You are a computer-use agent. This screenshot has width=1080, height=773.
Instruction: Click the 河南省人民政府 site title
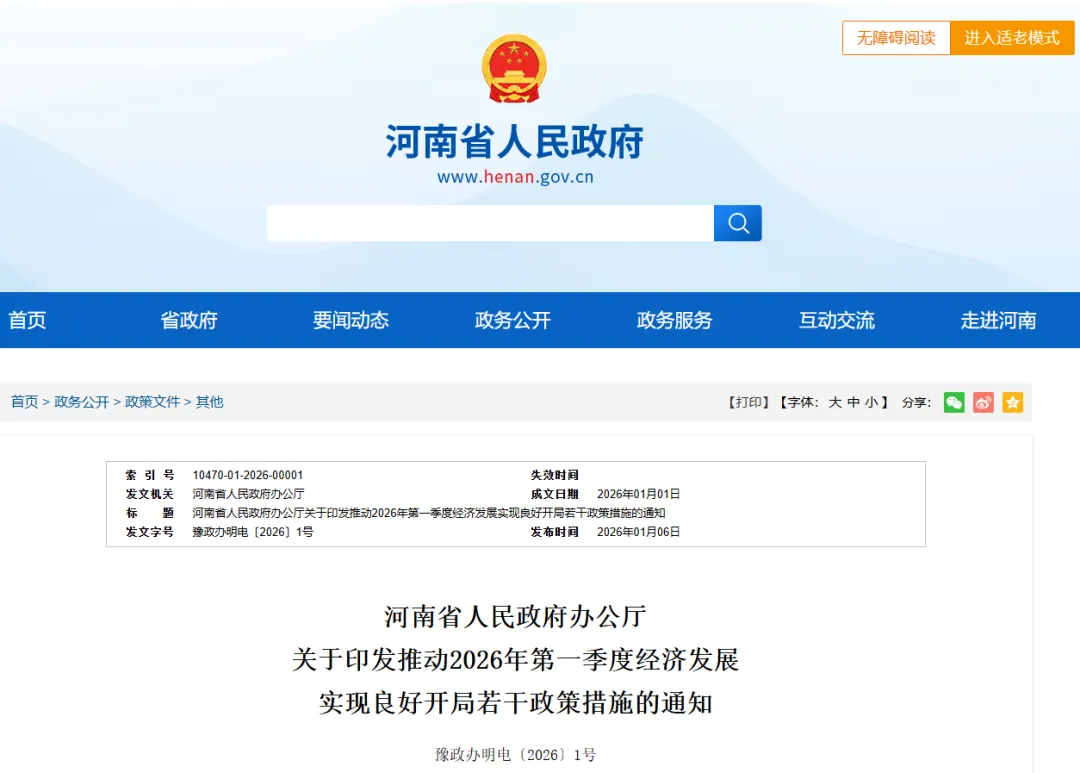click(515, 141)
